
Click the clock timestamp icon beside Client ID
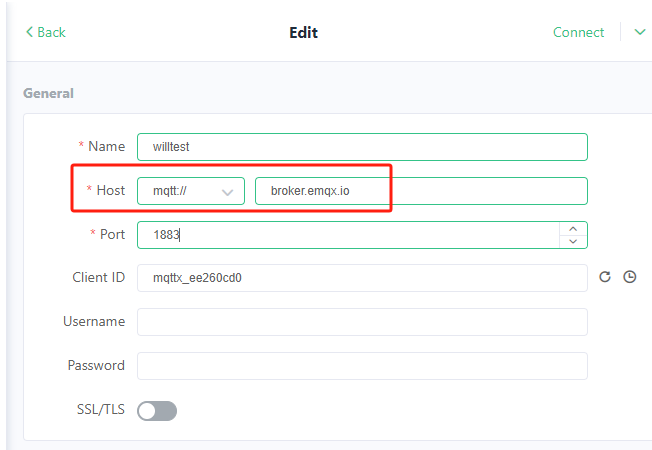pos(630,277)
